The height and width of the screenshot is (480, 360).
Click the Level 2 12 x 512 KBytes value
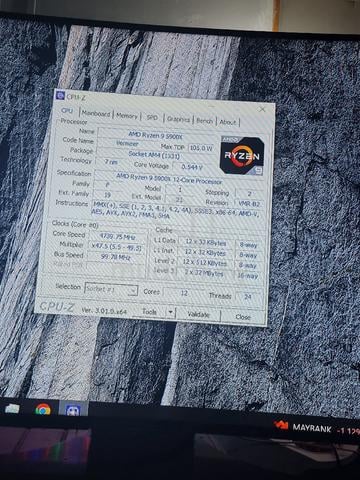click(x=204, y=263)
